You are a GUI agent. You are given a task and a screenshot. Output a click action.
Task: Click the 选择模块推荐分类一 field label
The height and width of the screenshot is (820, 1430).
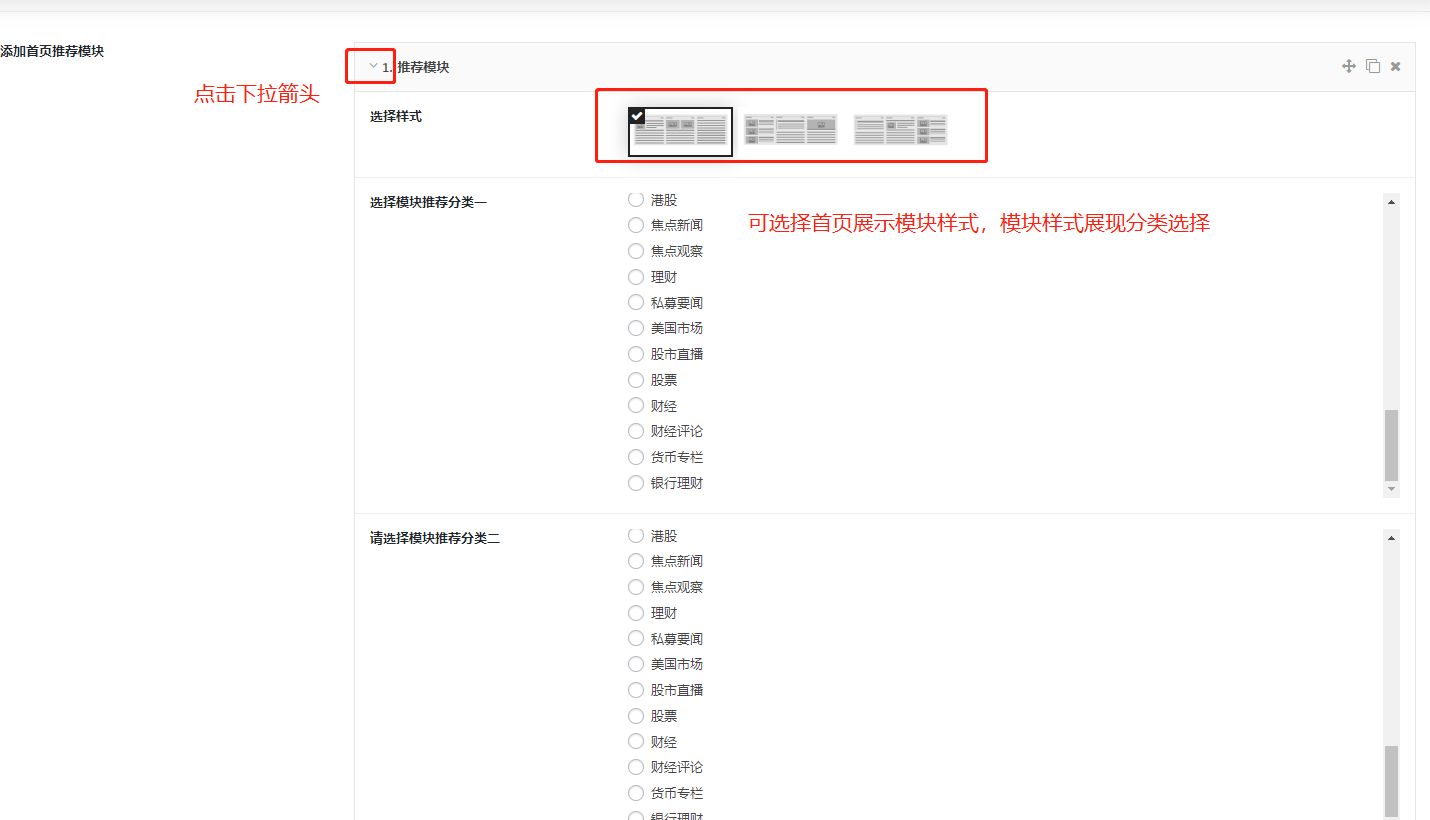(x=428, y=202)
